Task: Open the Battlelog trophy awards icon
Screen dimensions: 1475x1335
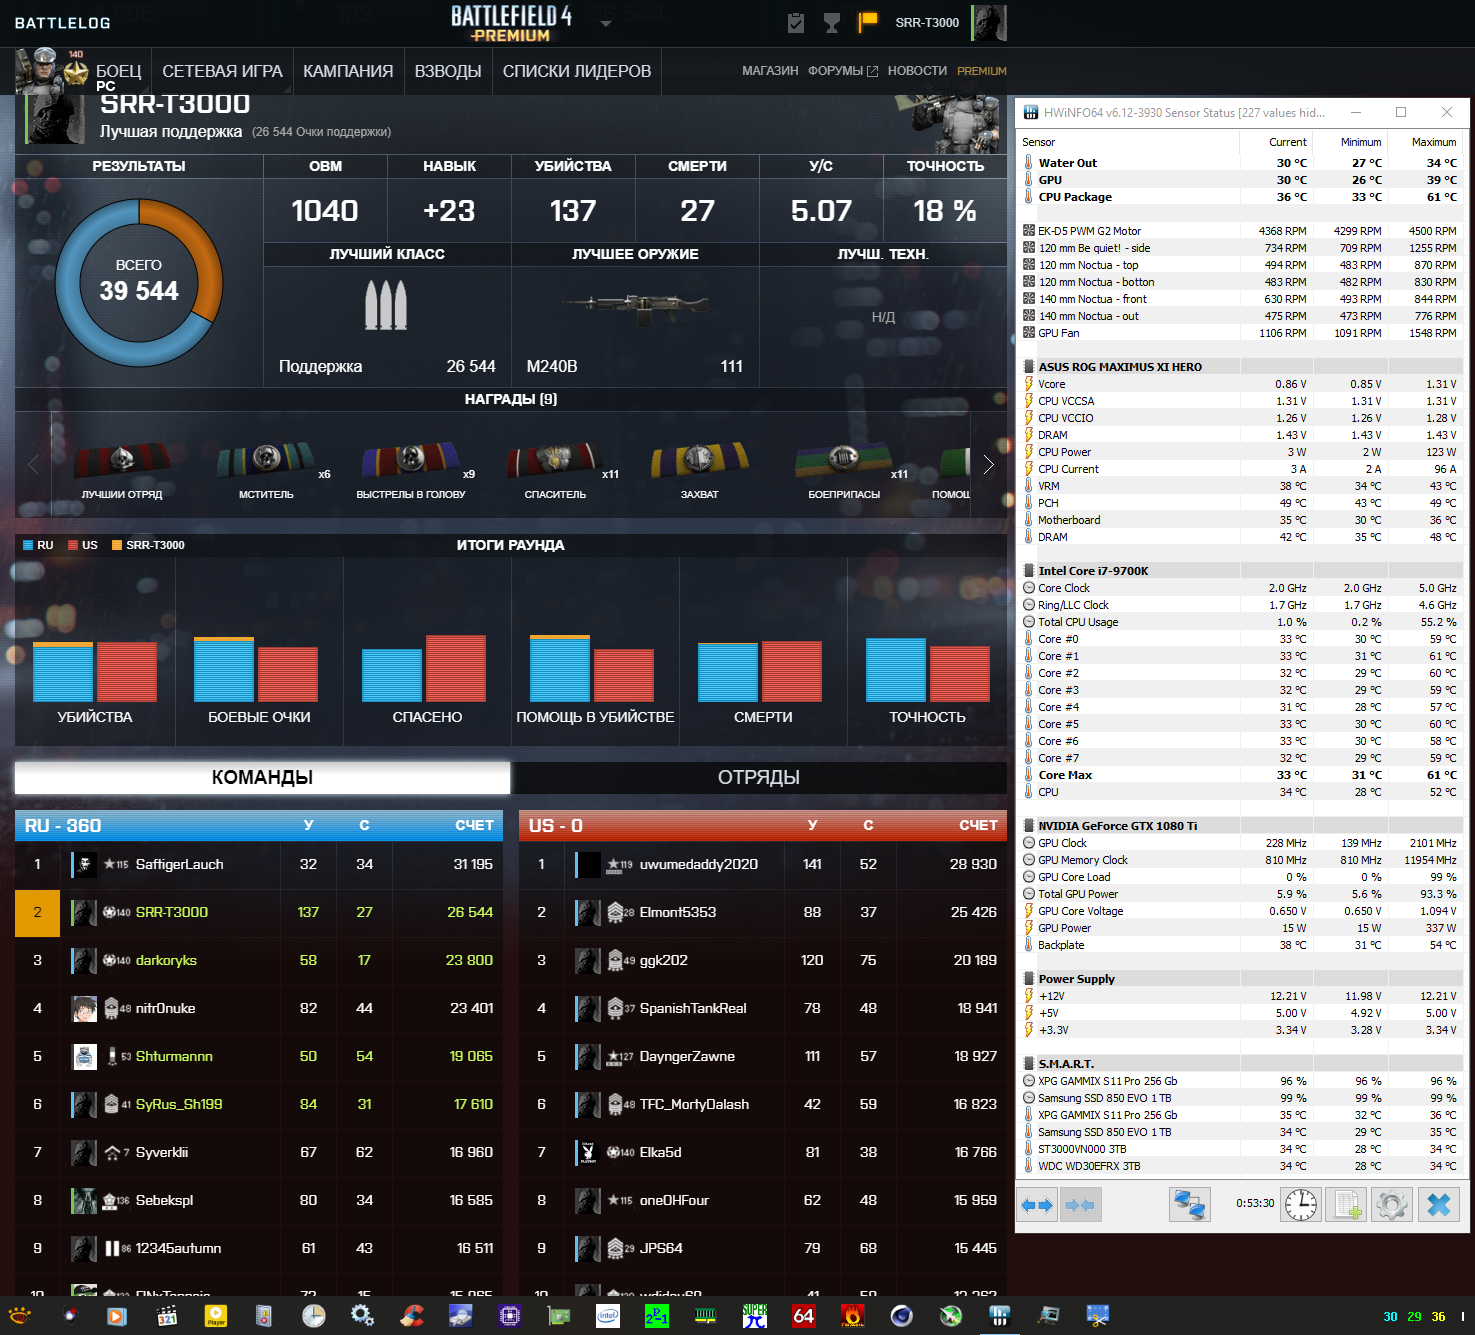Action: point(831,22)
